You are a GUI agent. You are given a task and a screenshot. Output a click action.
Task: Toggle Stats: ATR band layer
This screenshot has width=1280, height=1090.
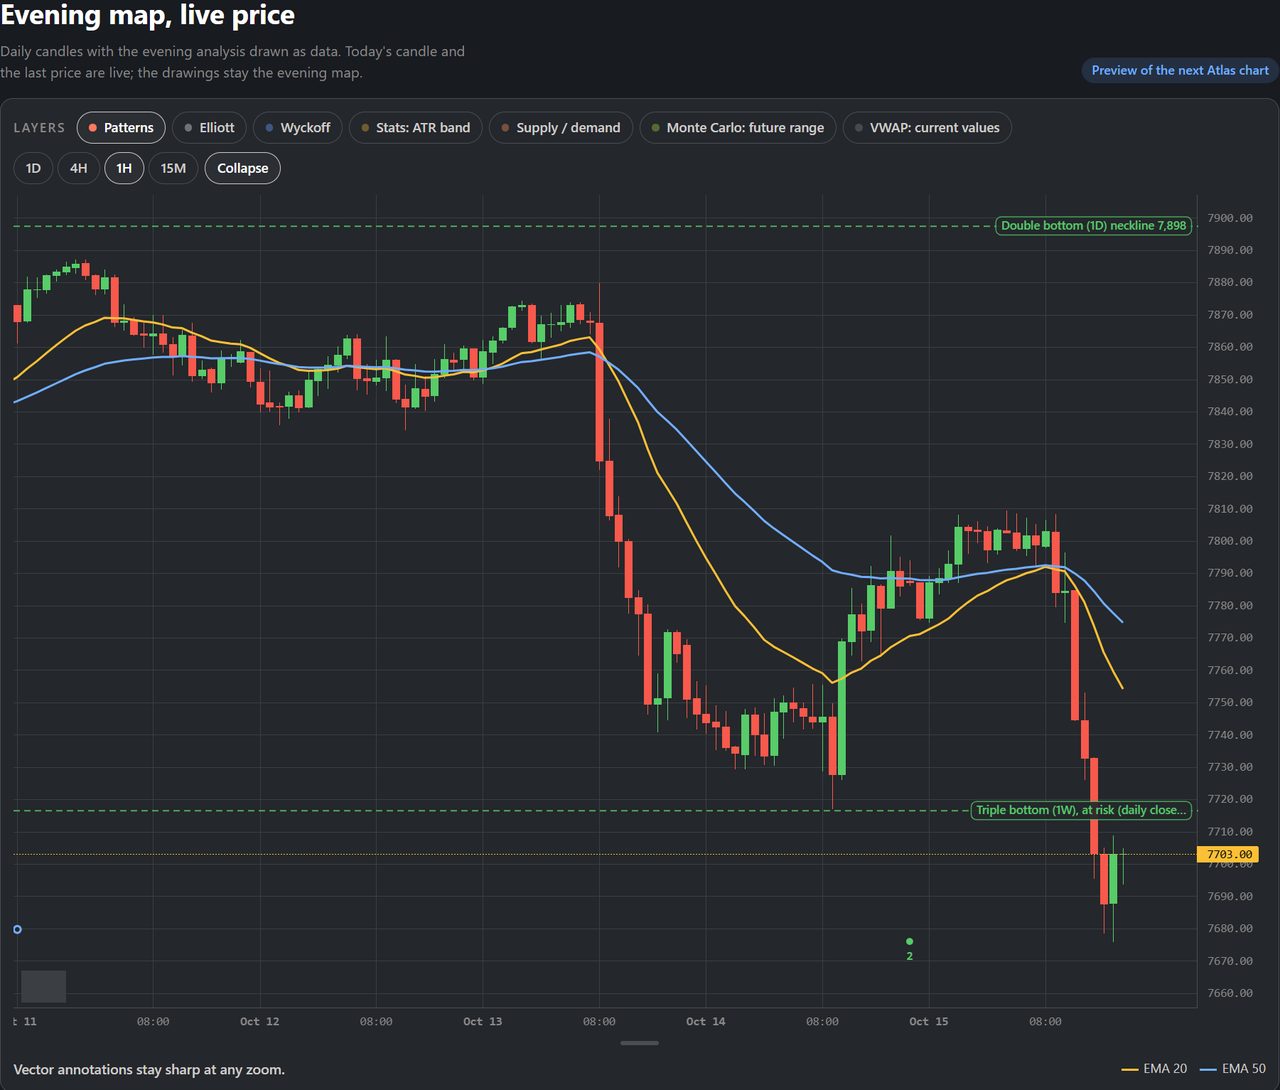[x=416, y=128]
